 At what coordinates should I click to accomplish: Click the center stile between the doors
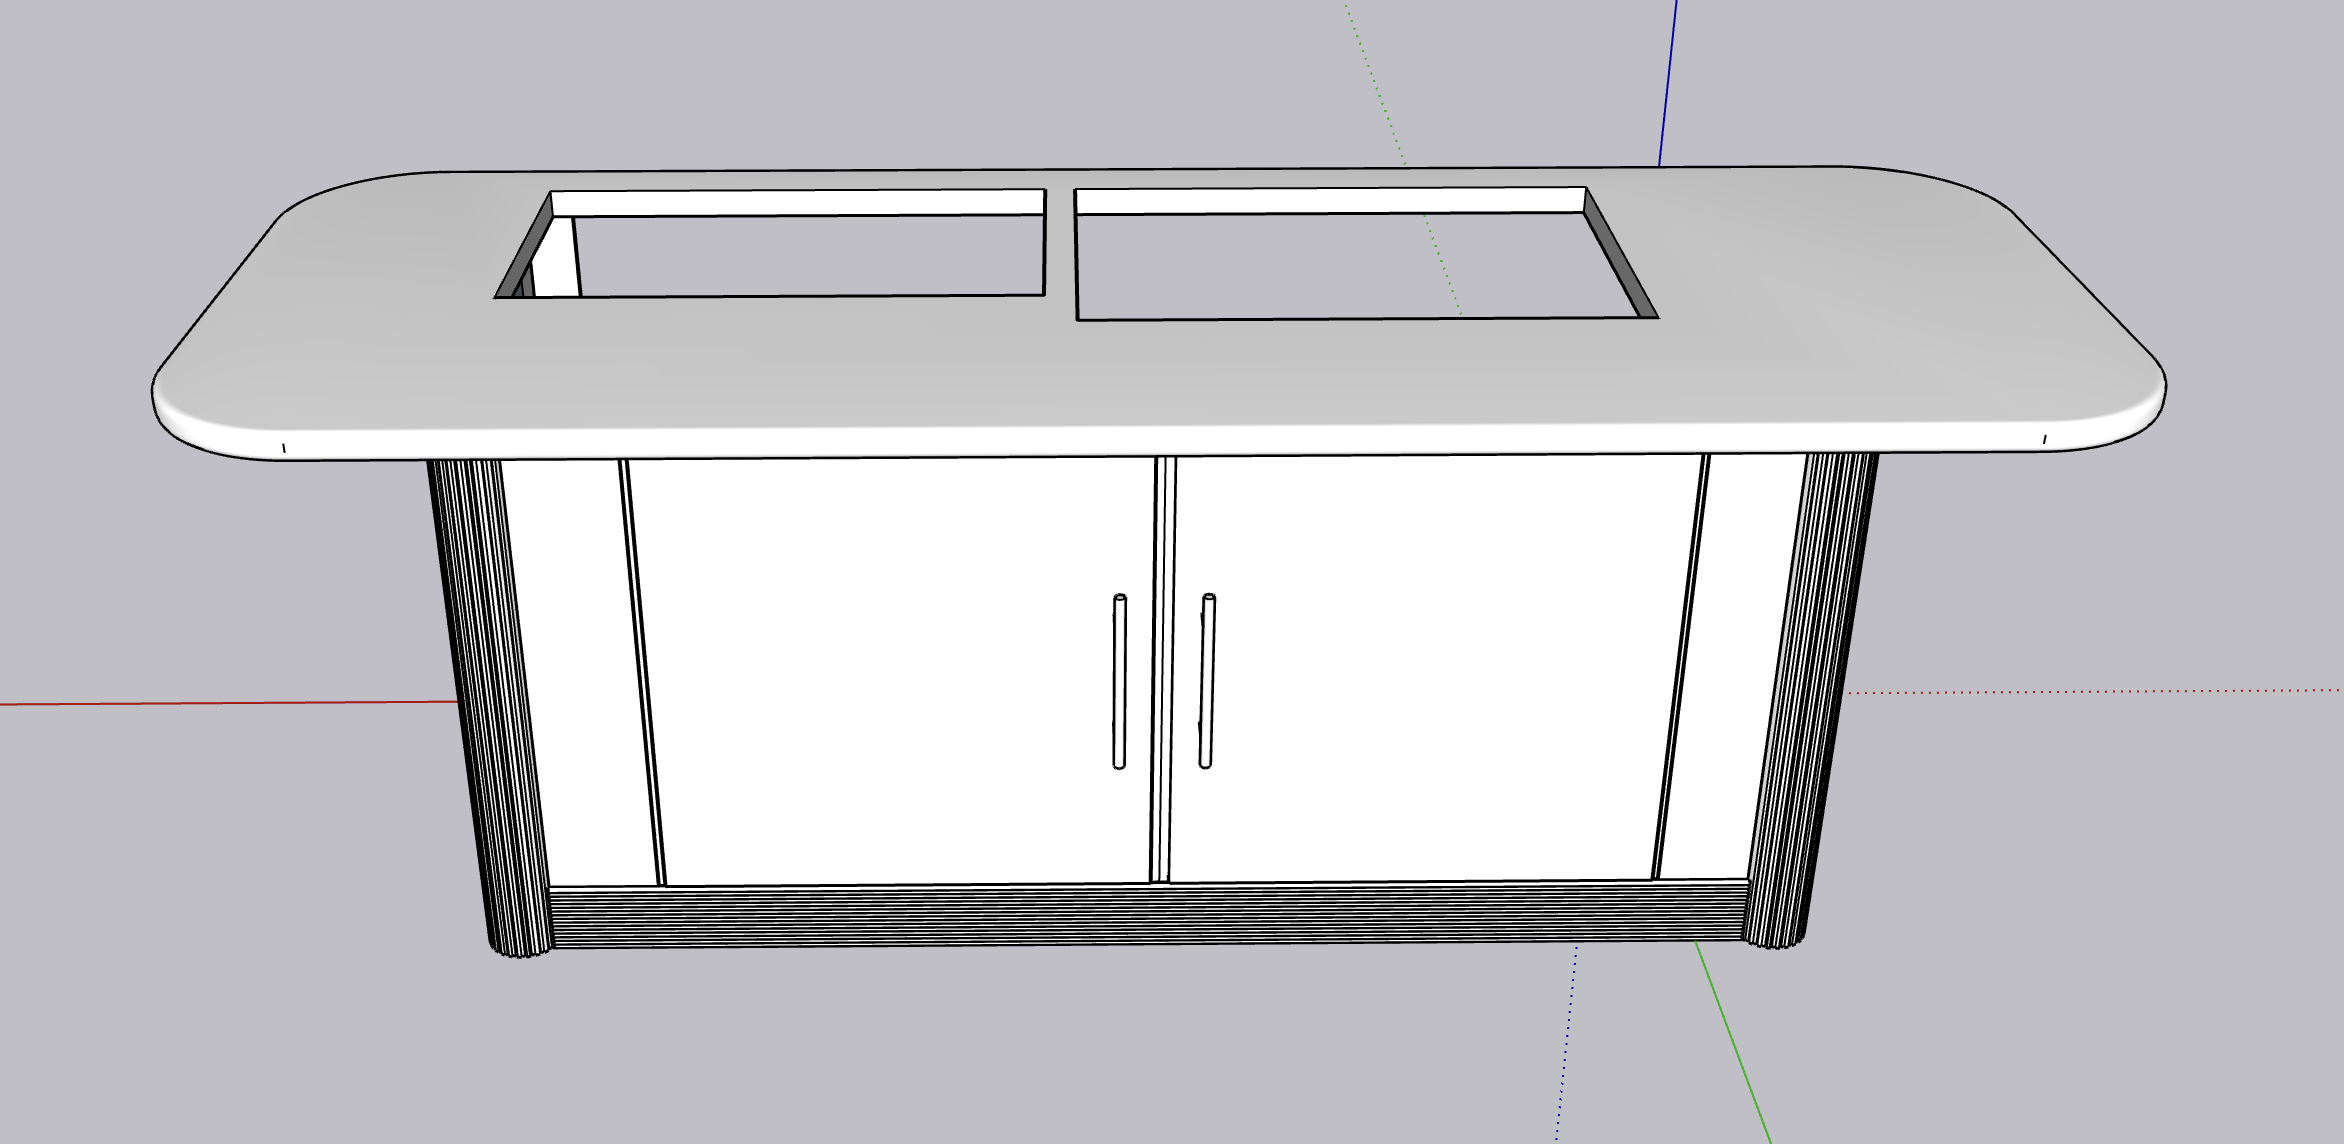1162,670
